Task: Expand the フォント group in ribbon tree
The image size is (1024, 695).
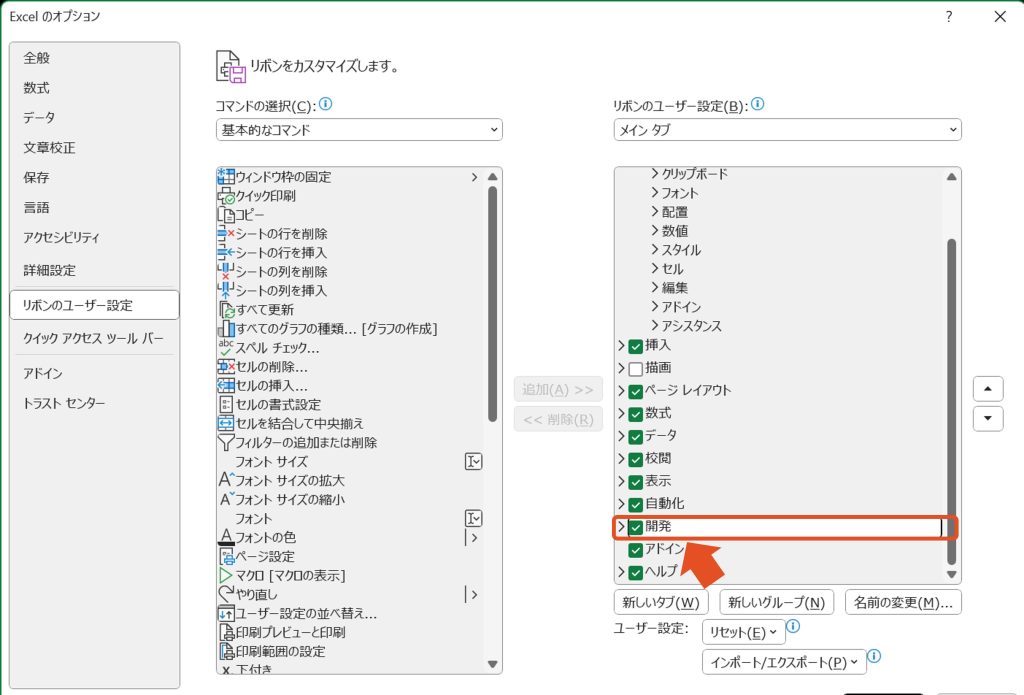Action: click(x=654, y=193)
